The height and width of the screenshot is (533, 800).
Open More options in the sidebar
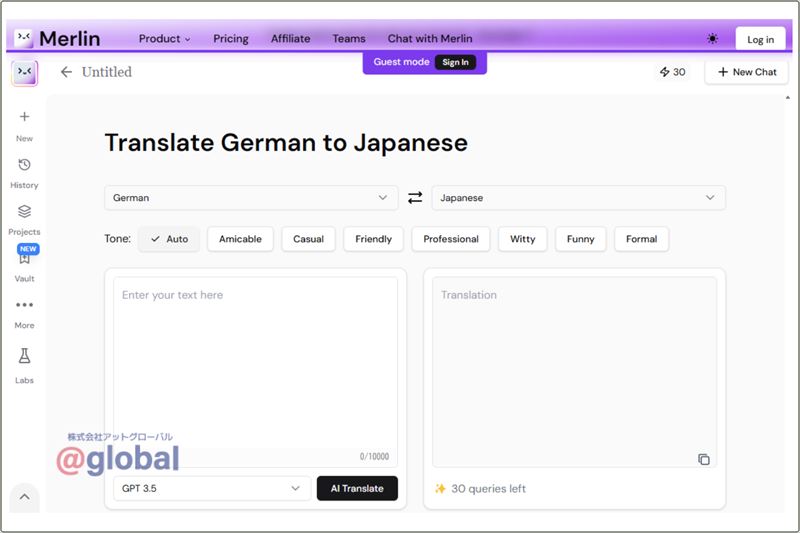tap(24, 314)
